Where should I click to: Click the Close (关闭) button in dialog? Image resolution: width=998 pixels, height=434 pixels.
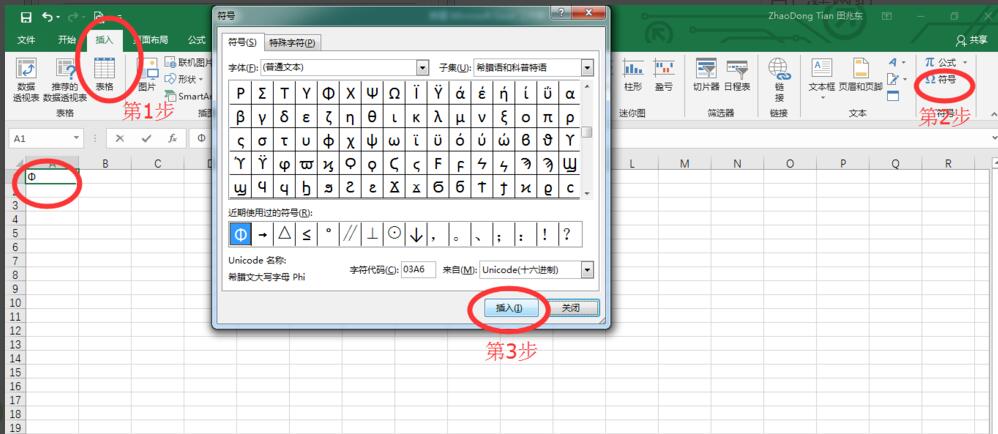(571, 307)
